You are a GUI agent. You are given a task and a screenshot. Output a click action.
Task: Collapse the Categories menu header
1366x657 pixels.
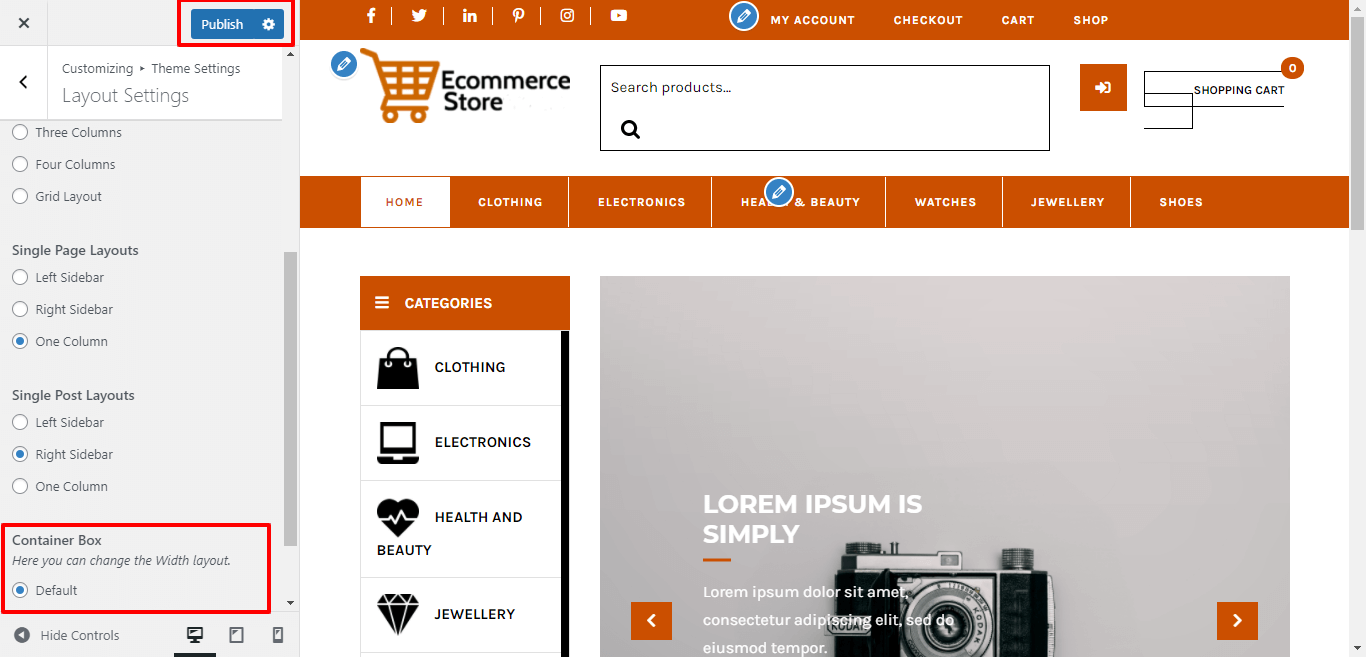(465, 303)
